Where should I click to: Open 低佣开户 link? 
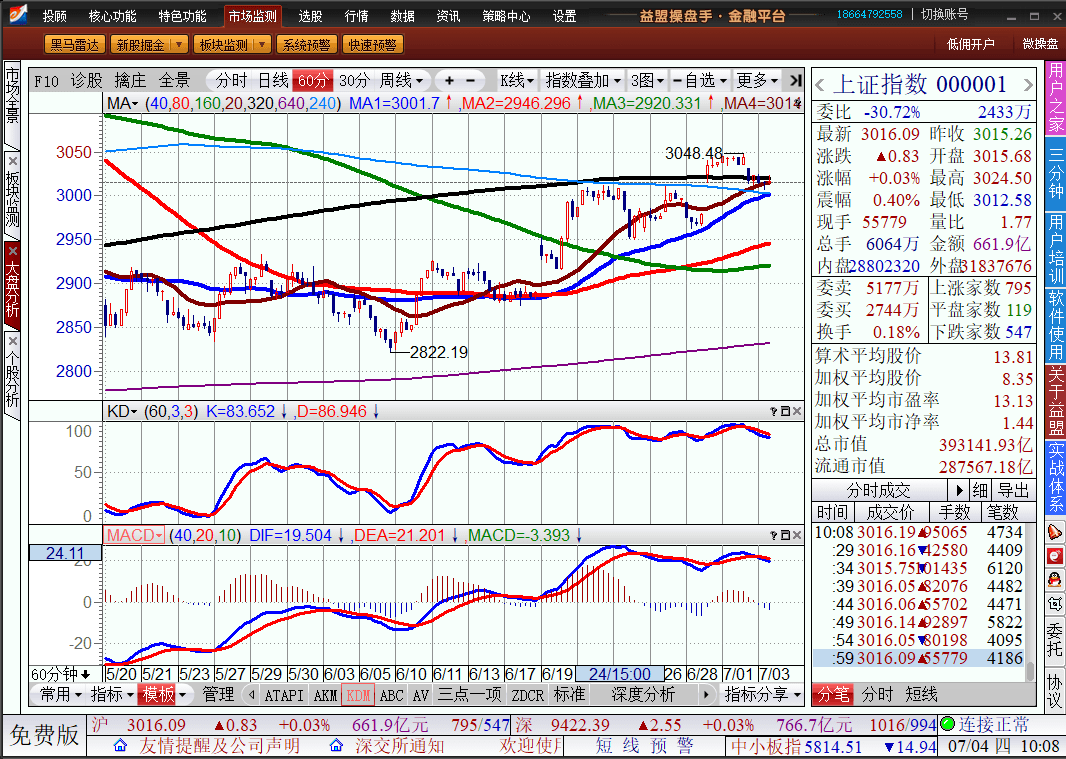pos(970,44)
